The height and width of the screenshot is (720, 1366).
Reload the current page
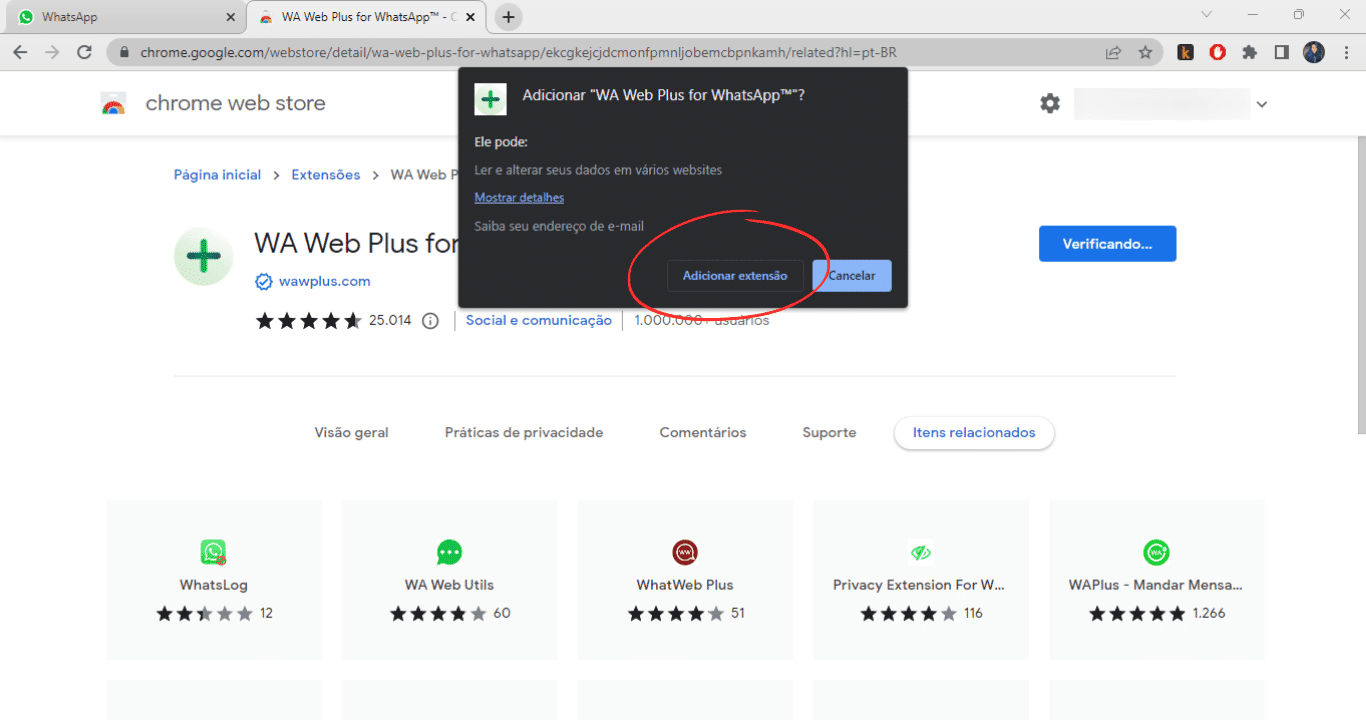[x=85, y=52]
